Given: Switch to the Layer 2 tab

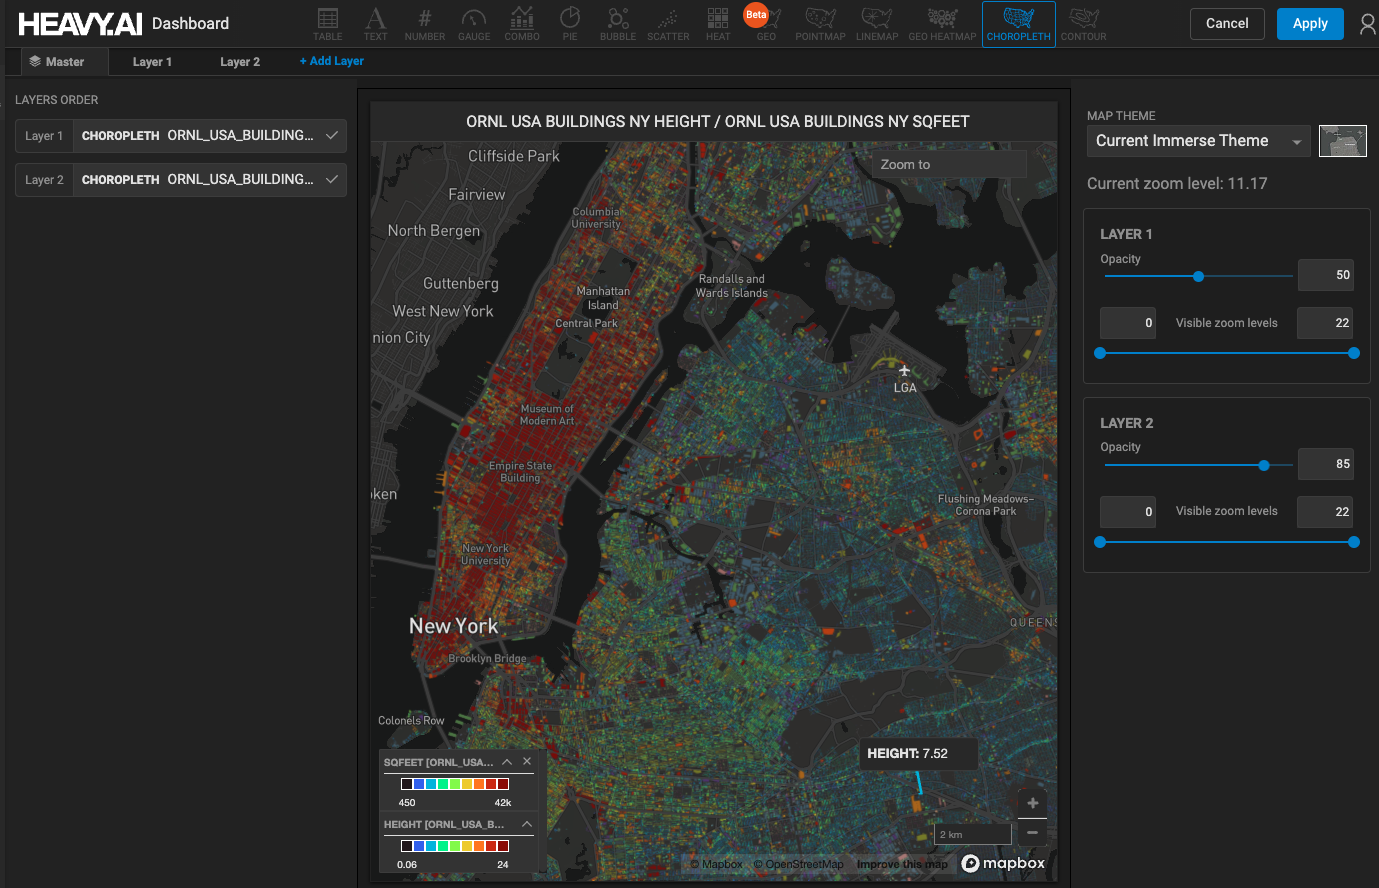Looking at the screenshot, I should (x=240, y=62).
